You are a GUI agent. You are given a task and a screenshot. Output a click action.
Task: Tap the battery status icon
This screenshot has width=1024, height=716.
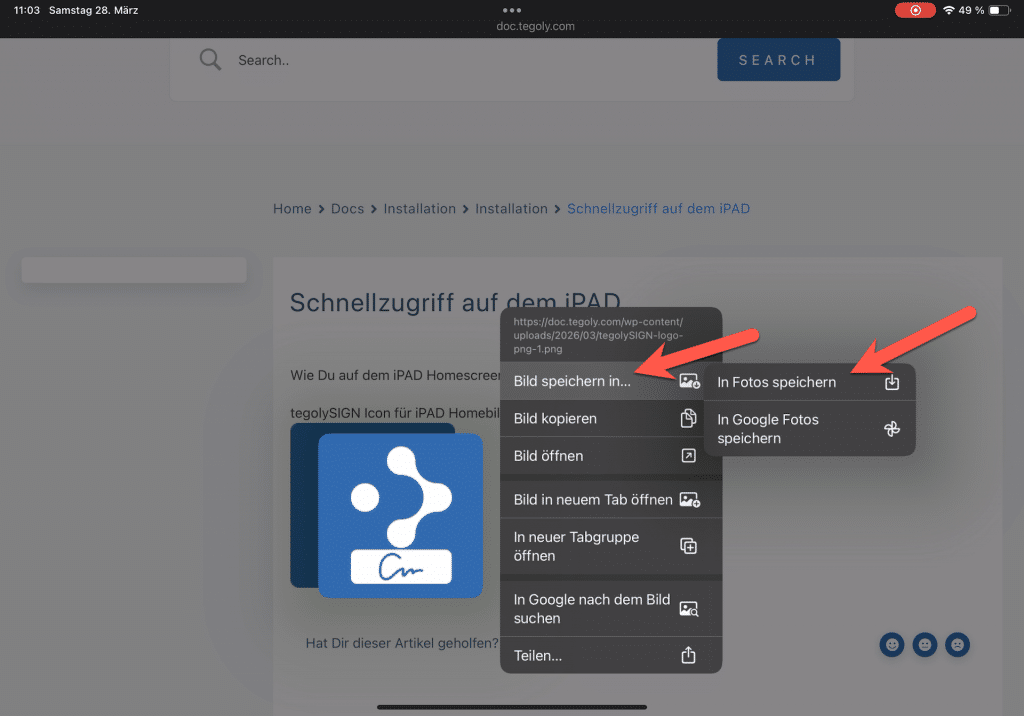[x=1000, y=10]
